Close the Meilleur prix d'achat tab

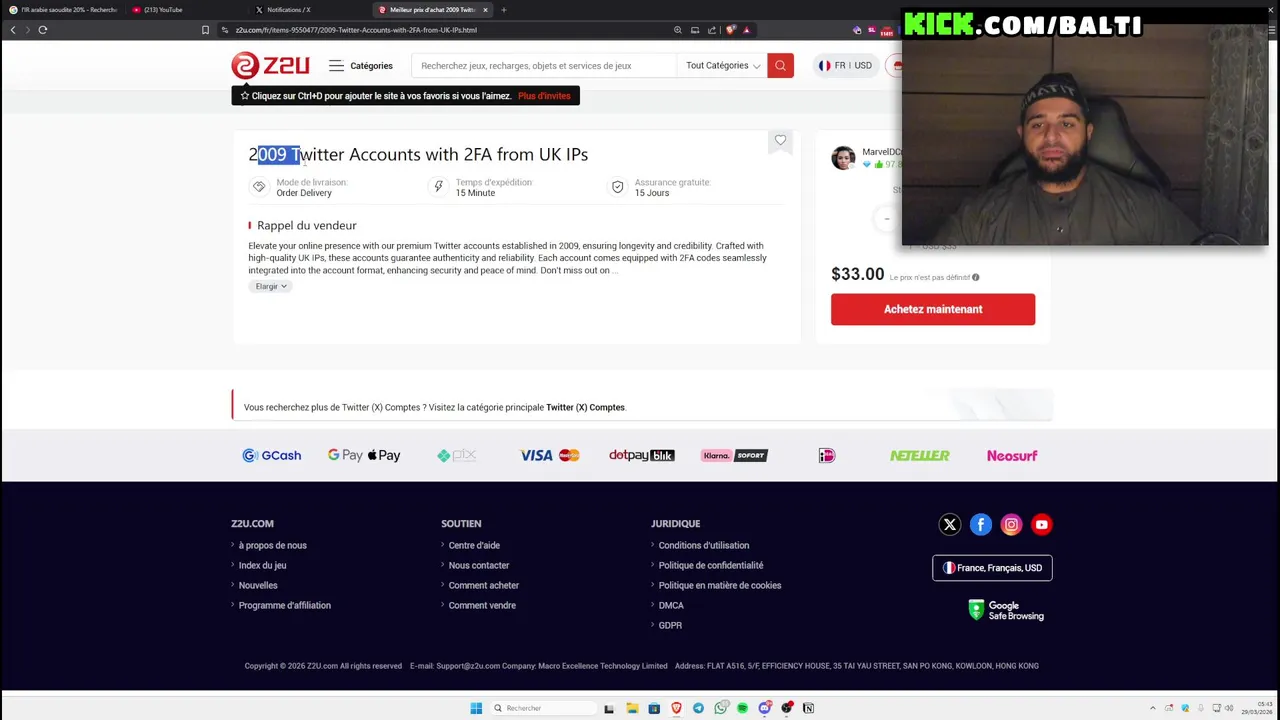(x=485, y=10)
